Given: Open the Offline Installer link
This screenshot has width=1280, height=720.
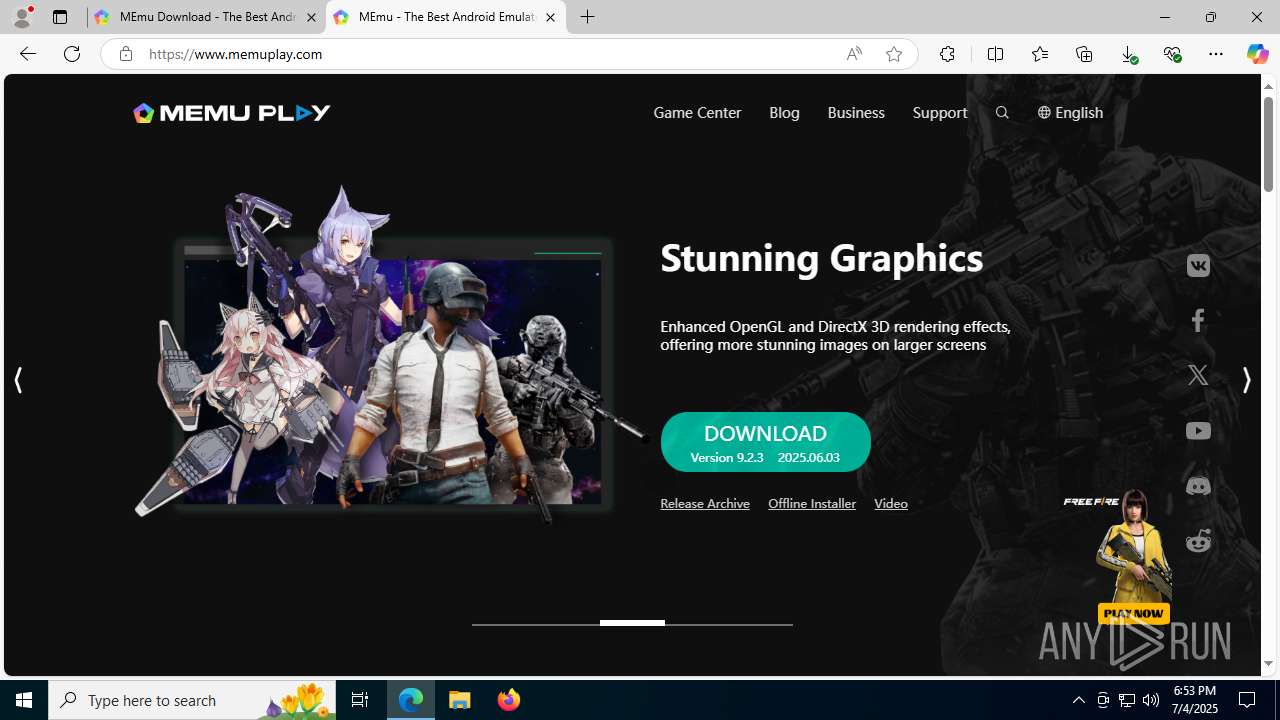Looking at the screenshot, I should pos(812,504).
